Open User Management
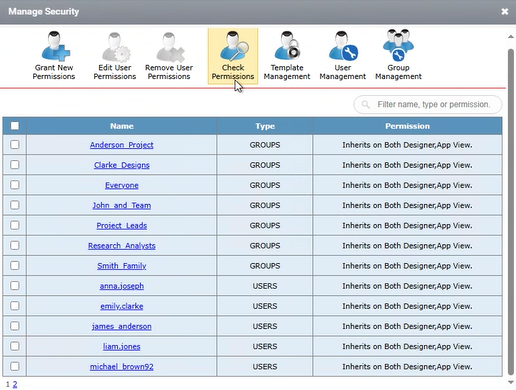 (x=343, y=56)
